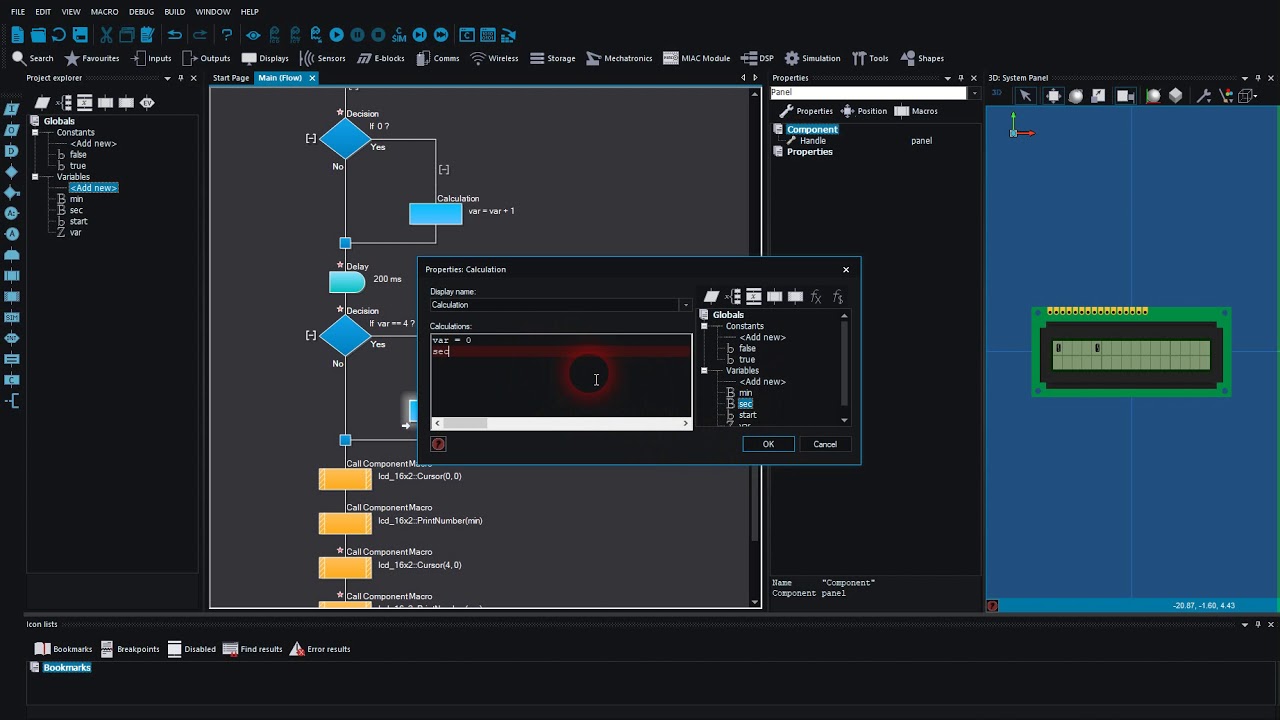Click the Open project folder icon
The image size is (1280, 720).
point(38,35)
